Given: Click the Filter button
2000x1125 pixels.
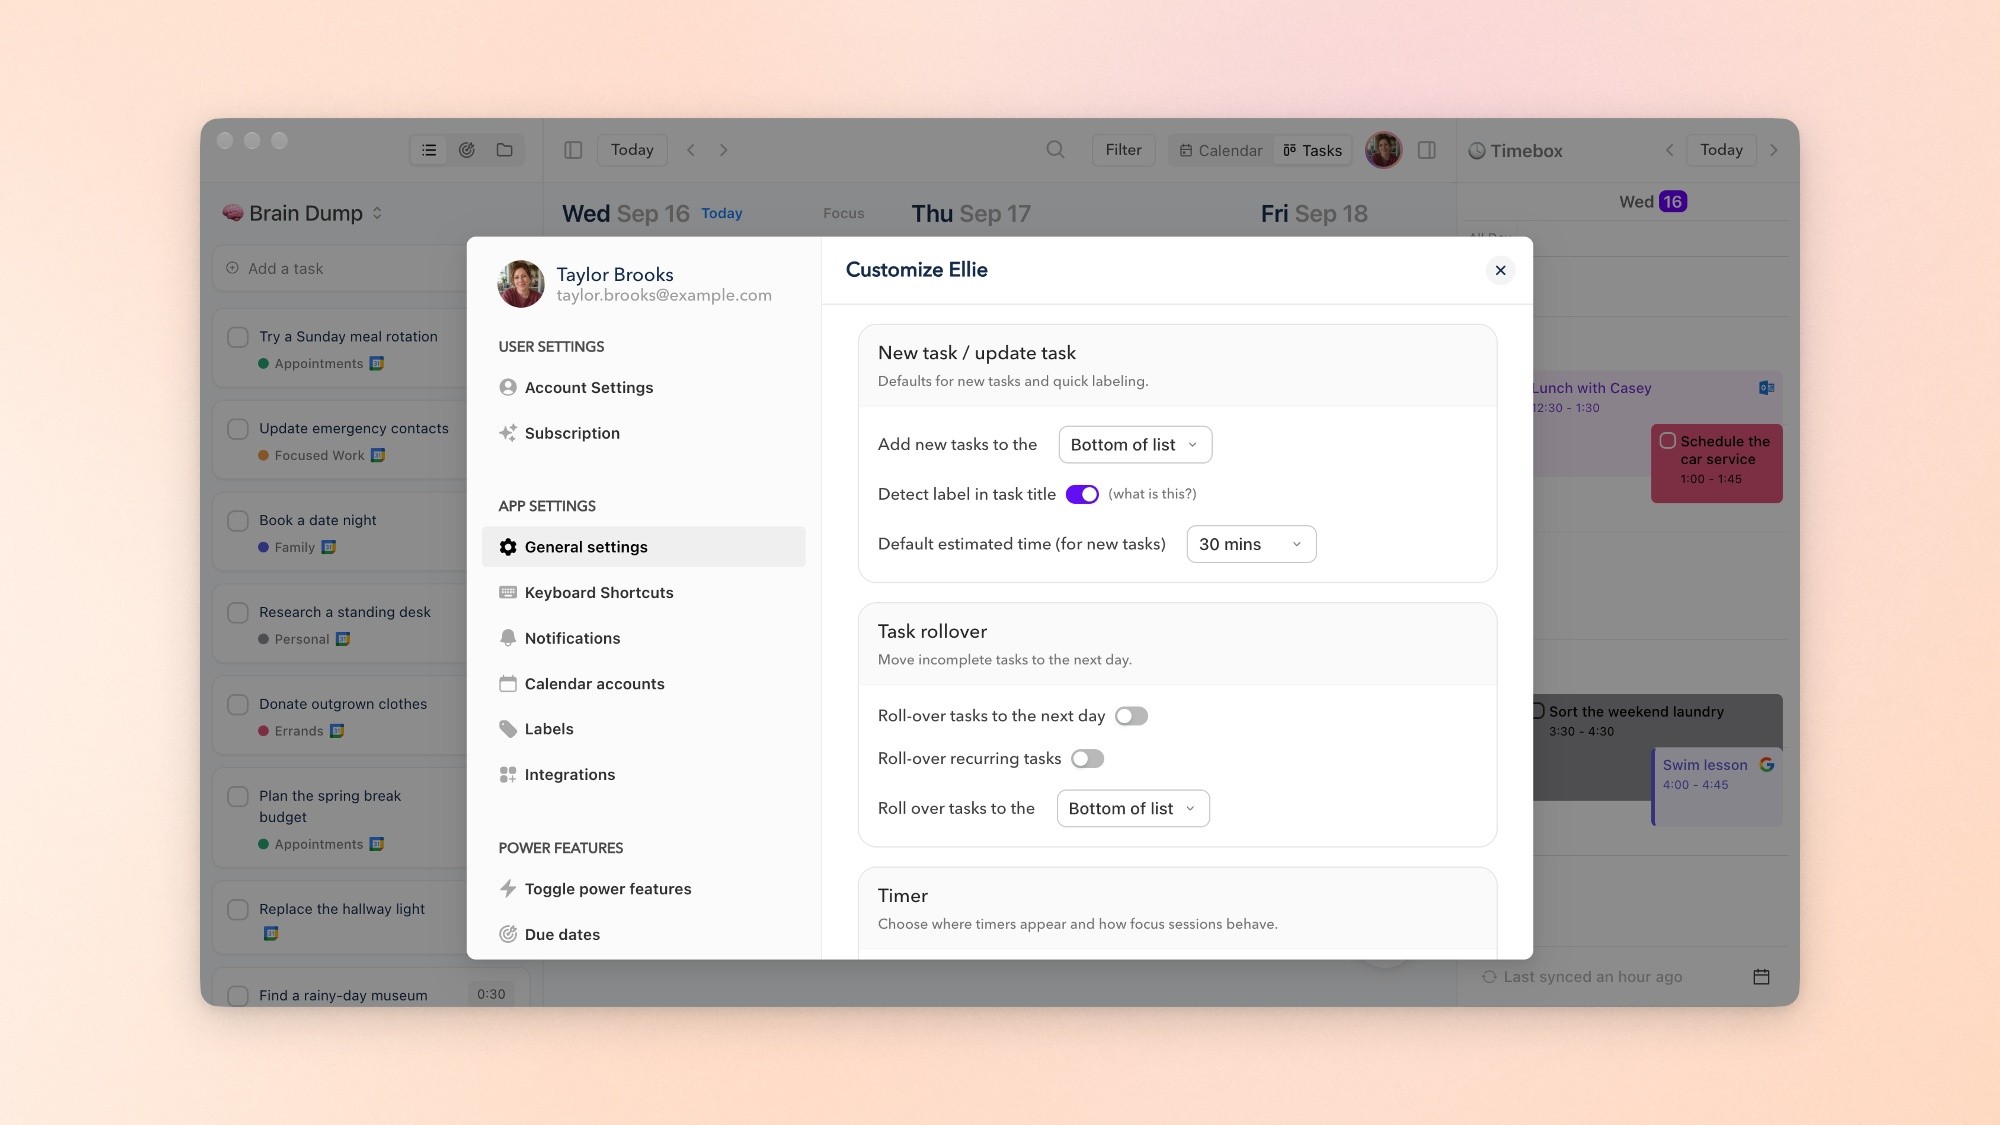Looking at the screenshot, I should pos(1123,150).
